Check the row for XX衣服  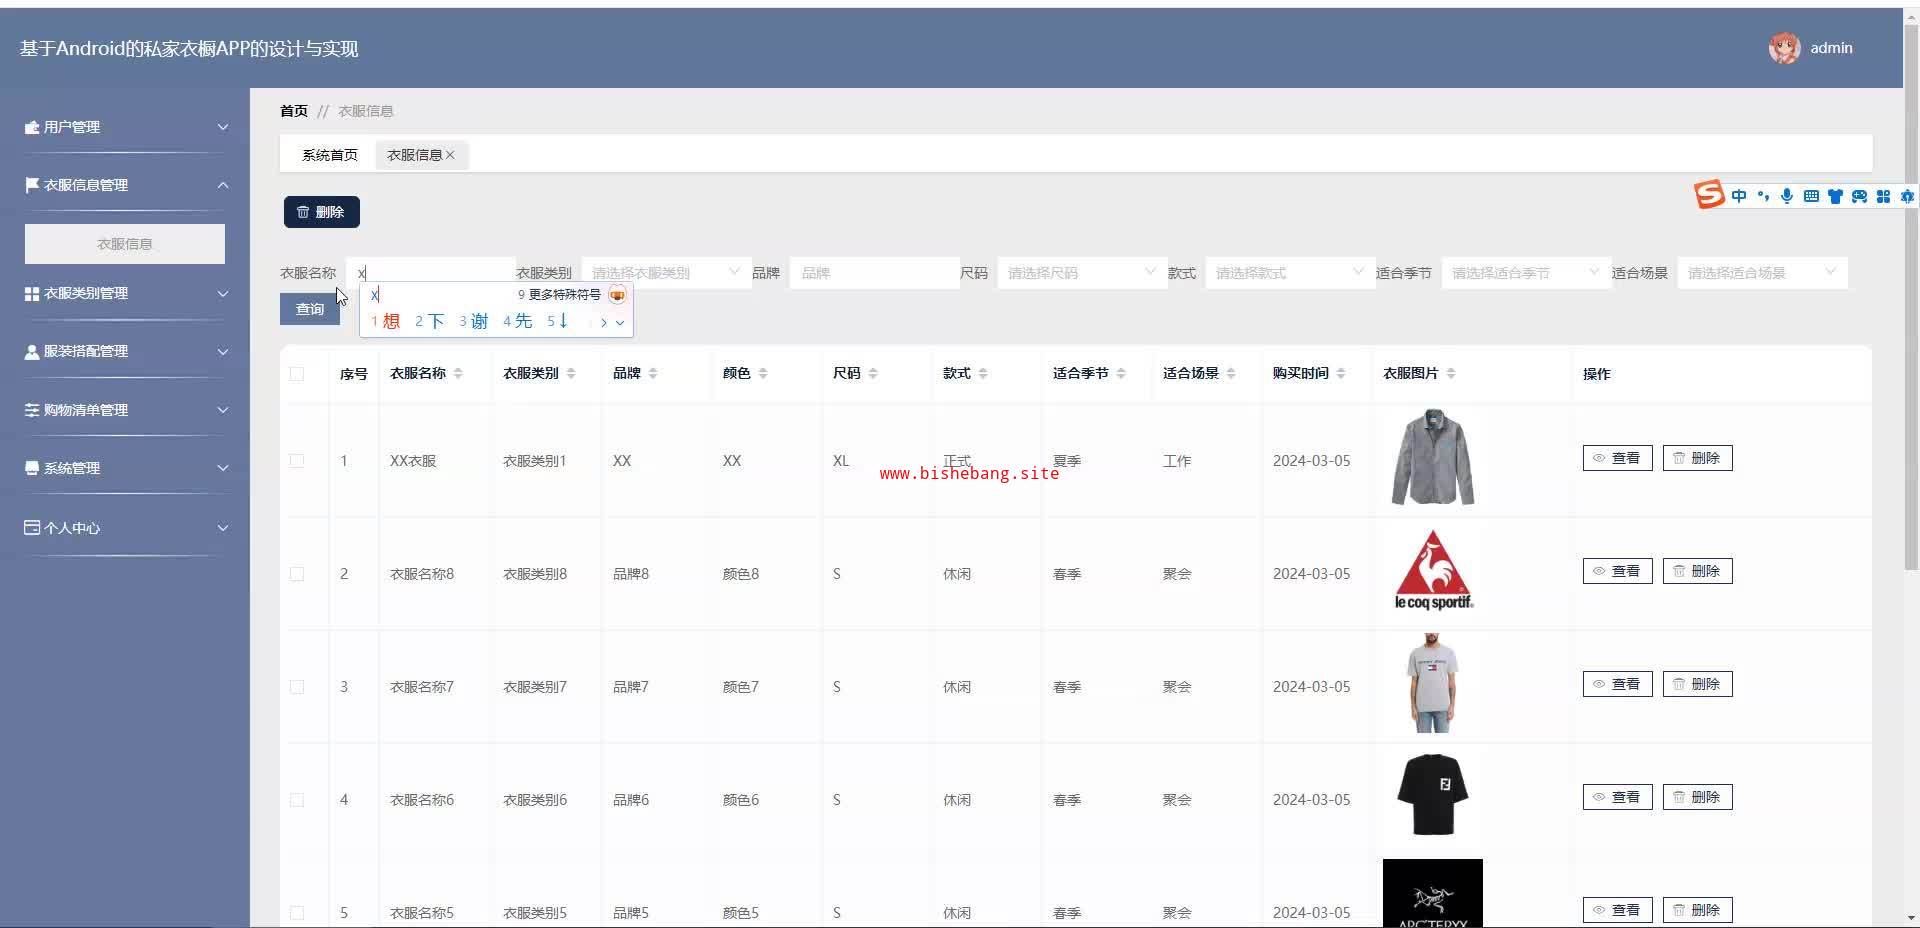(297, 461)
